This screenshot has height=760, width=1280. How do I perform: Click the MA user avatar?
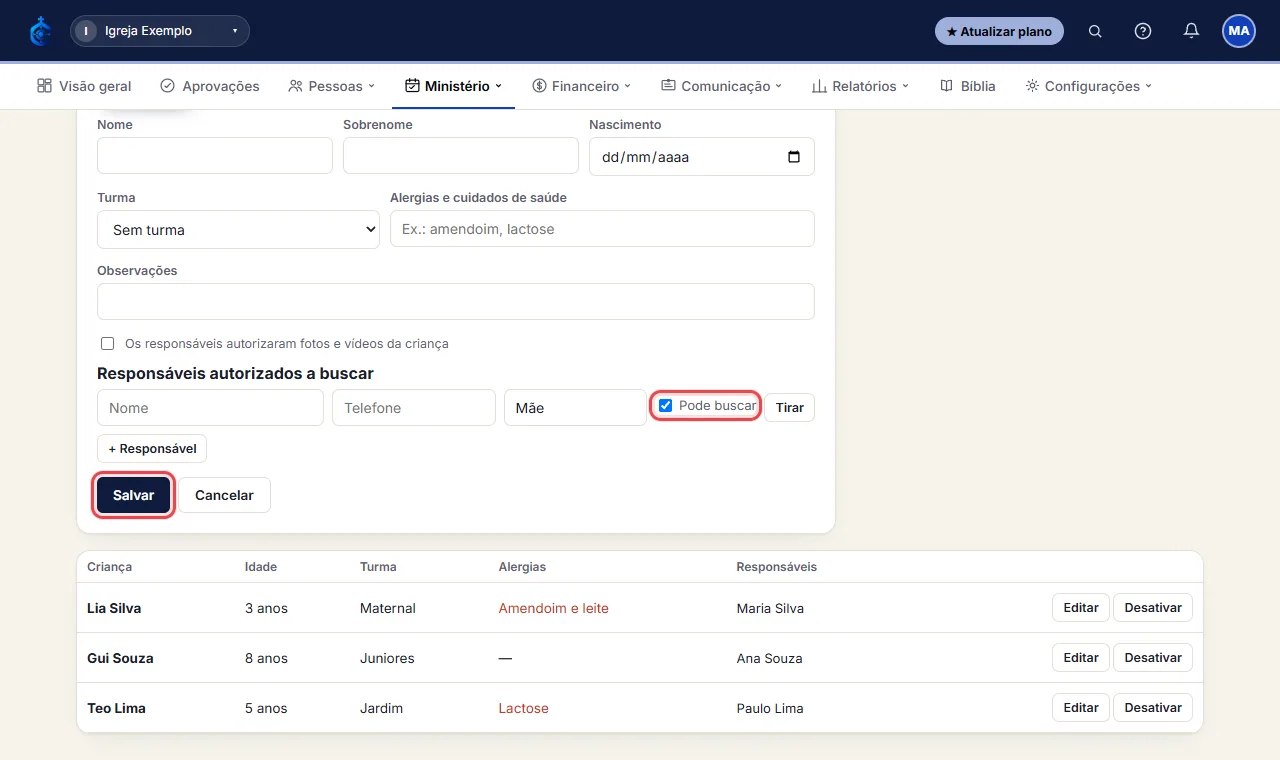[x=1239, y=31]
